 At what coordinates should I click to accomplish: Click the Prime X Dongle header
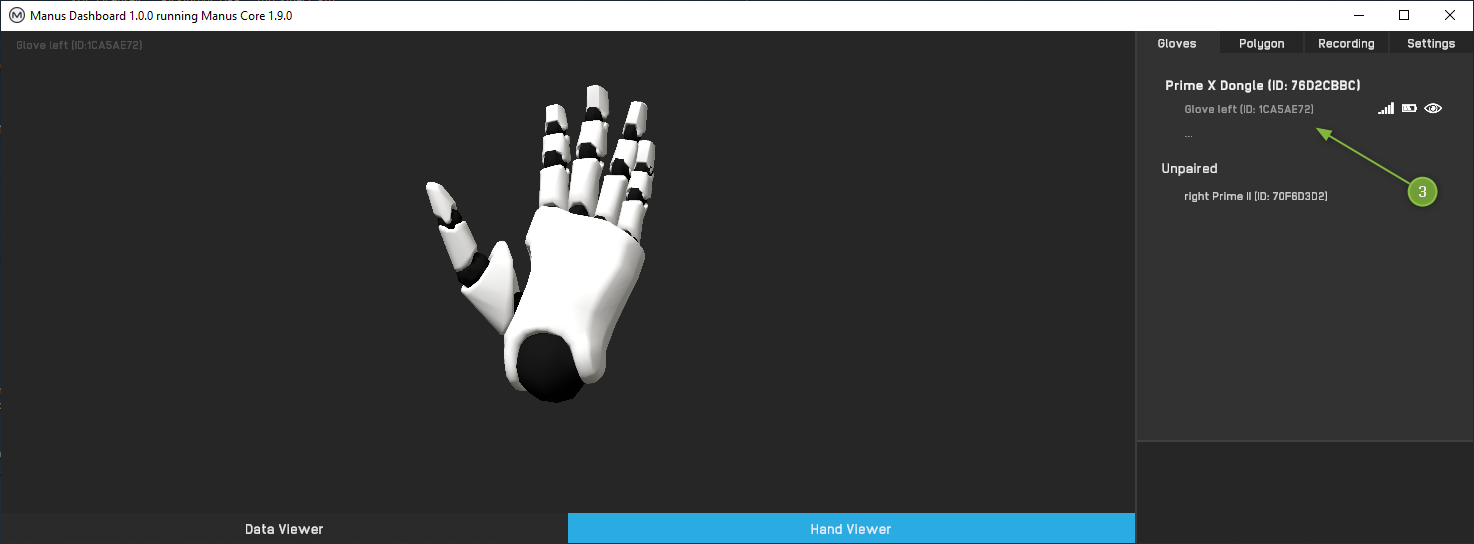pyautogui.click(x=1262, y=86)
